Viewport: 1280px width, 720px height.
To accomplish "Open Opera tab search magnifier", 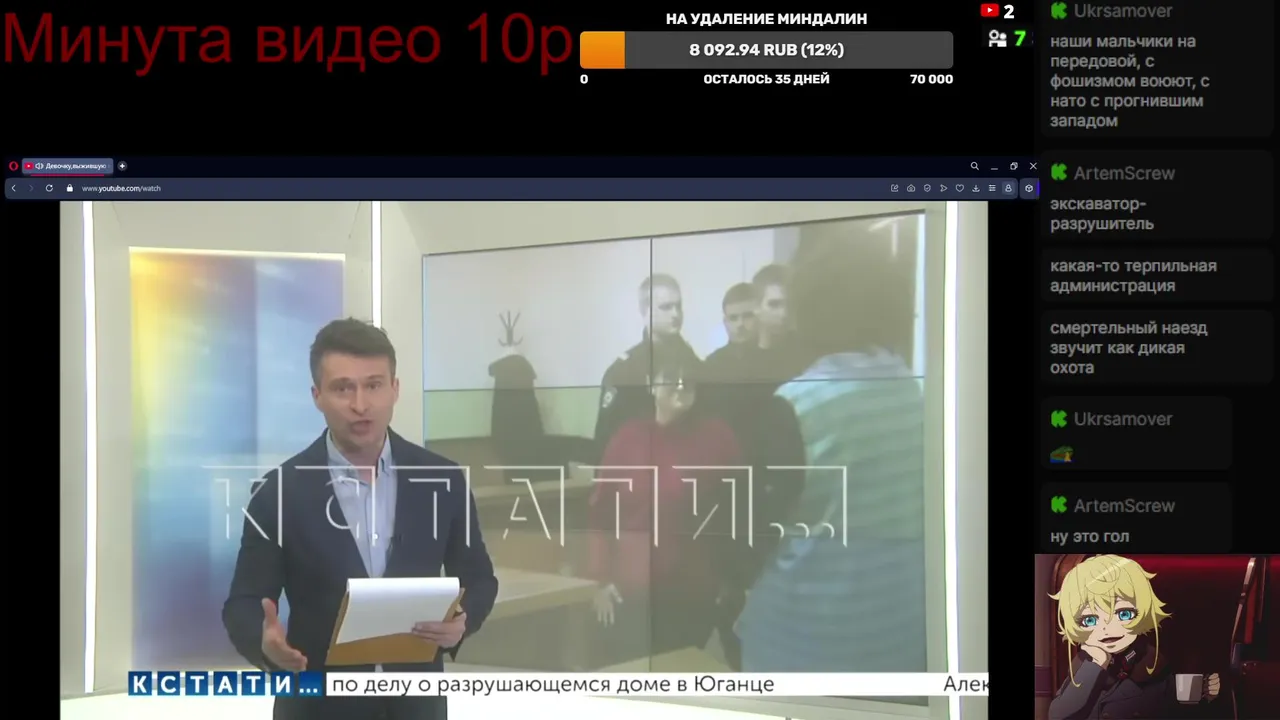I will [x=974, y=166].
